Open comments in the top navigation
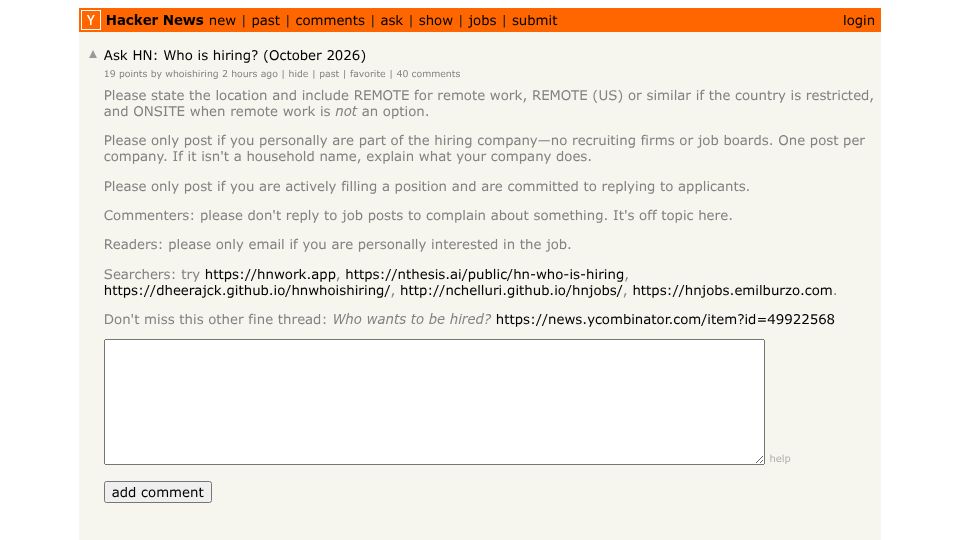960x540 pixels. tap(330, 20)
